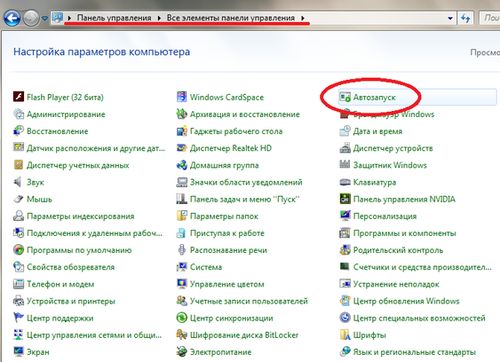Open Датчик расположения и другие датчики link
The image size is (500, 362).
(x=96, y=148)
